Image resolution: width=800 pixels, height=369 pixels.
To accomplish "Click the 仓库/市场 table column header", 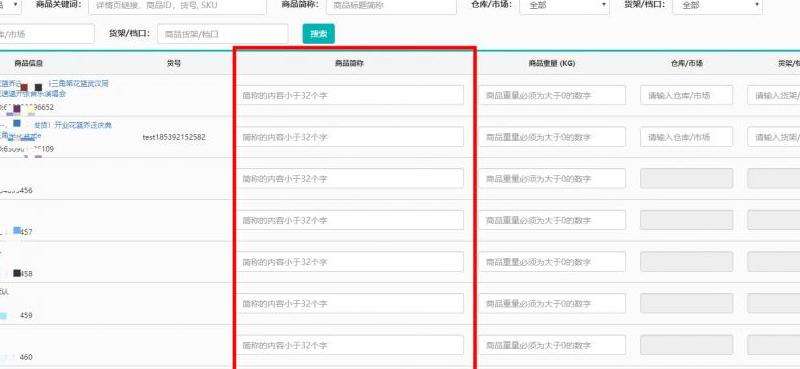I will [x=686, y=64].
